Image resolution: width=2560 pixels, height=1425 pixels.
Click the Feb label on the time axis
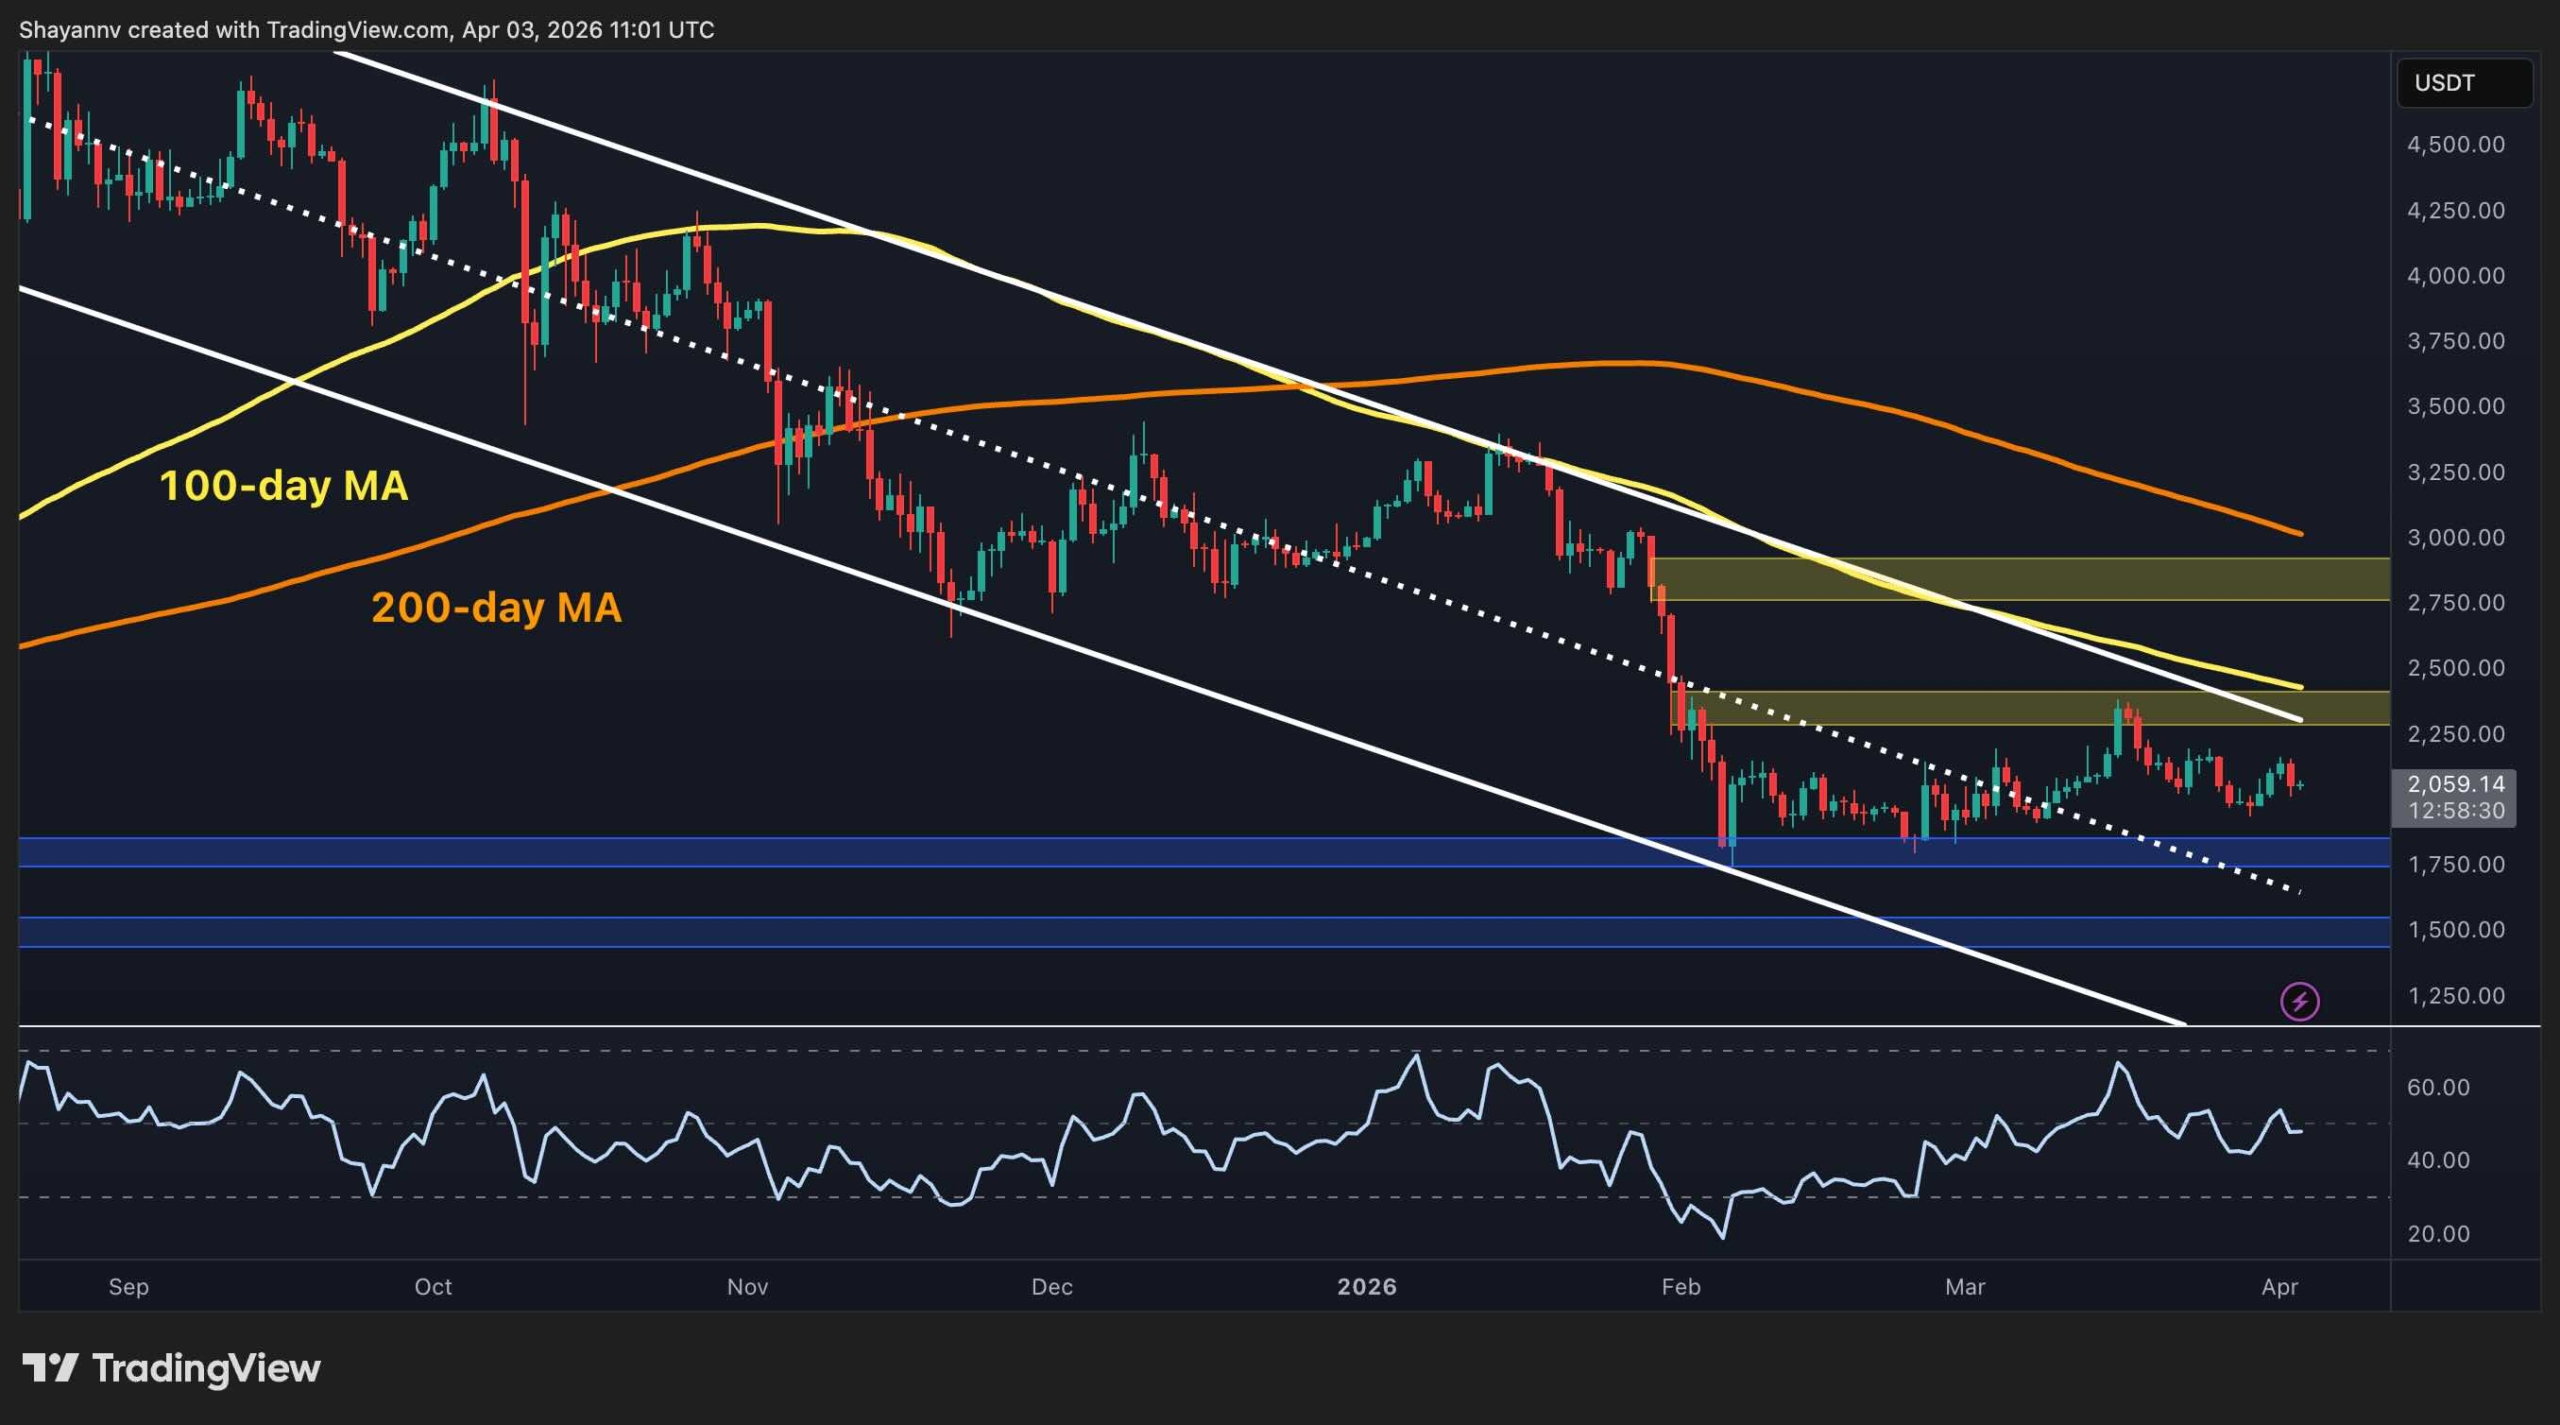(x=1683, y=1288)
